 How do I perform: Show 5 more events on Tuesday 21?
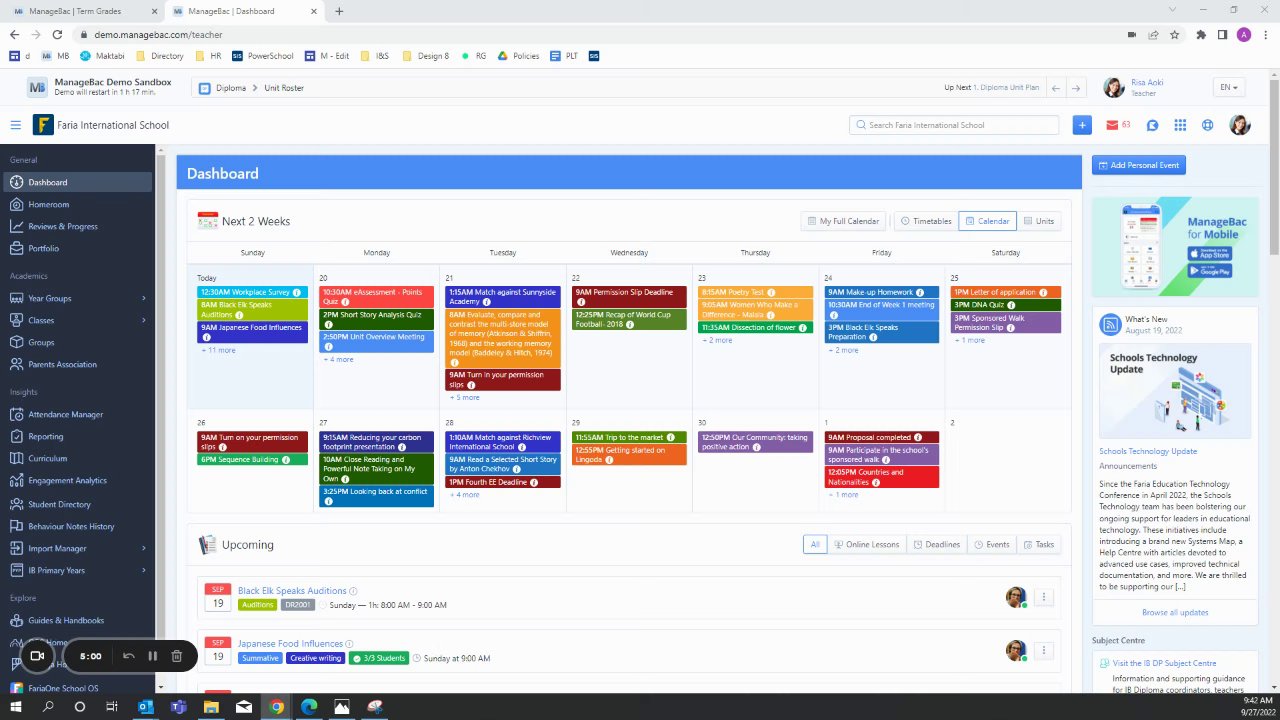pyautogui.click(x=465, y=397)
